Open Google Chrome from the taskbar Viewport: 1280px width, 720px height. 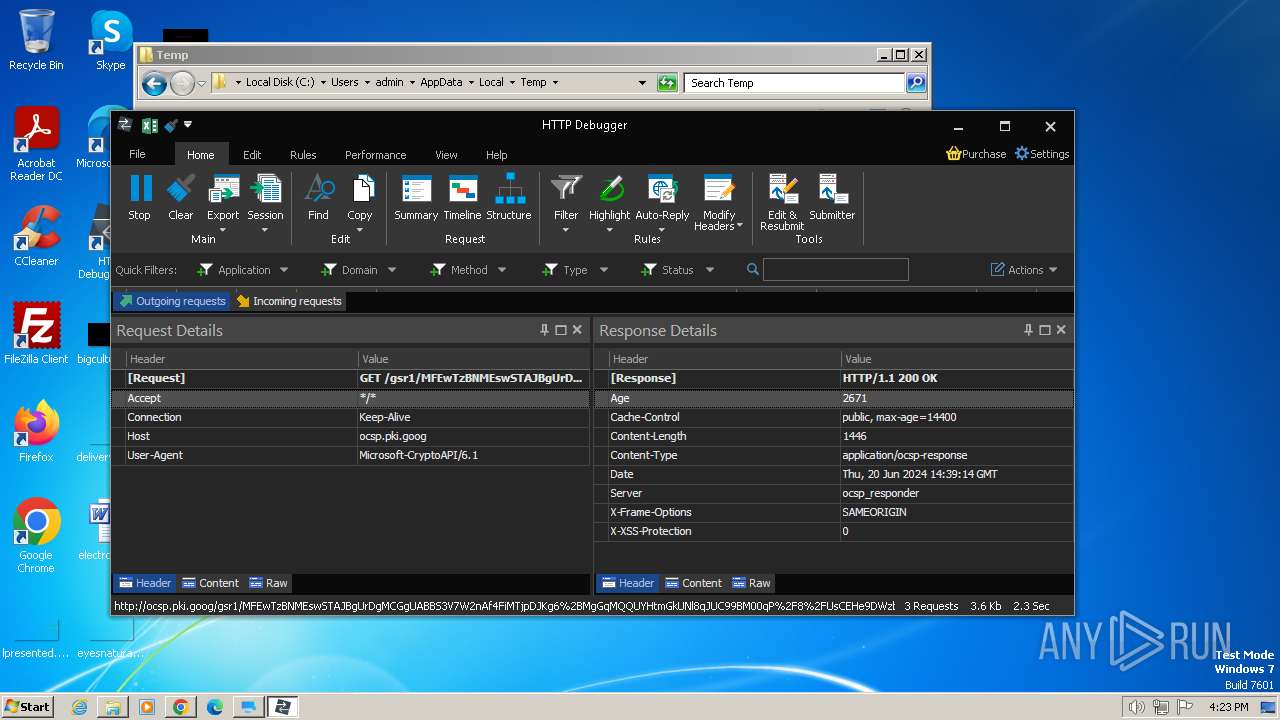(x=181, y=707)
